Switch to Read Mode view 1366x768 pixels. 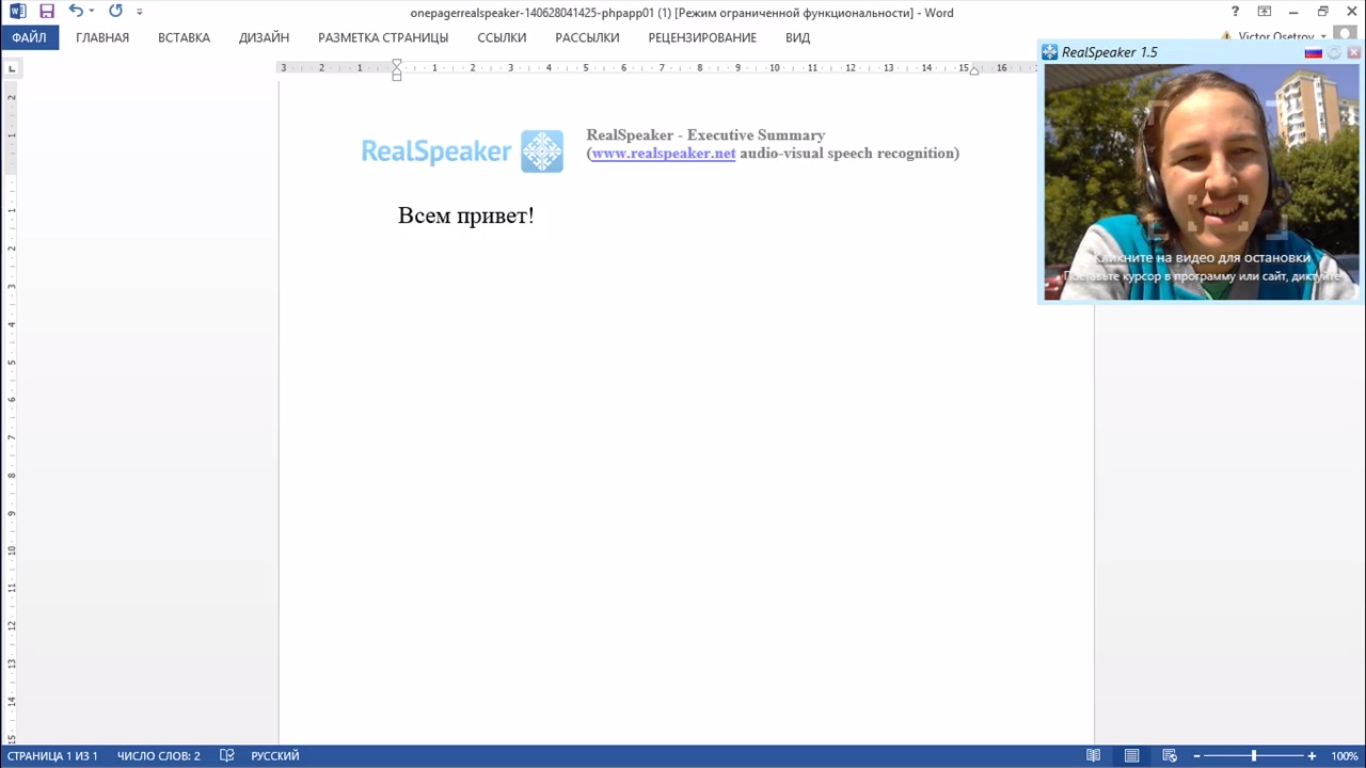(x=1094, y=756)
